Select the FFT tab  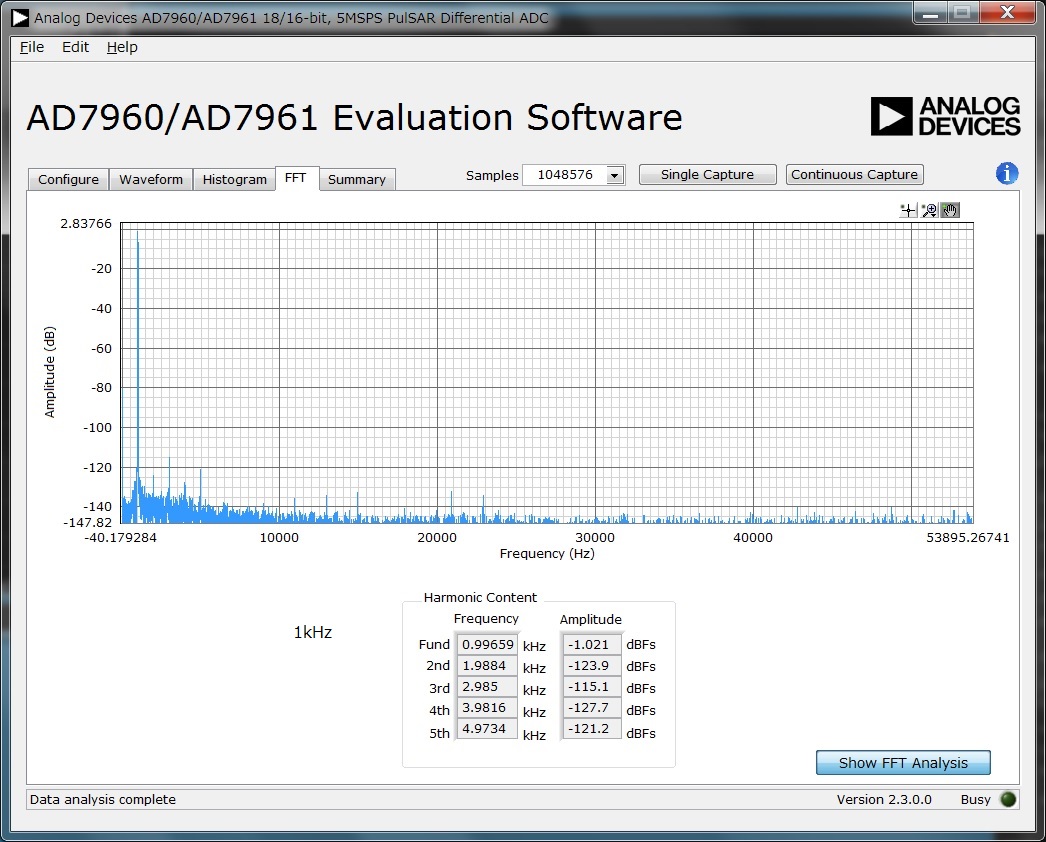(x=296, y=178)
